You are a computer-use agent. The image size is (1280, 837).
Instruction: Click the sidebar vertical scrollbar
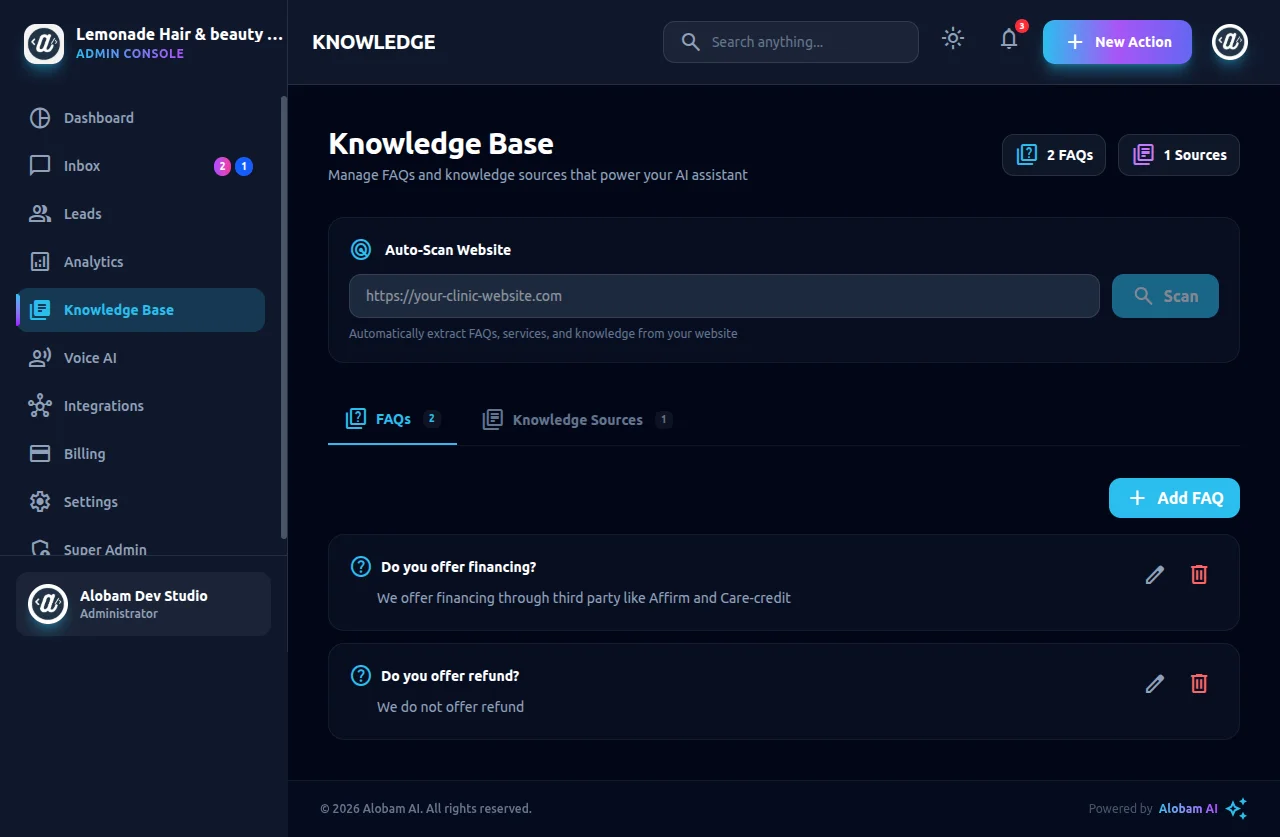284,318
